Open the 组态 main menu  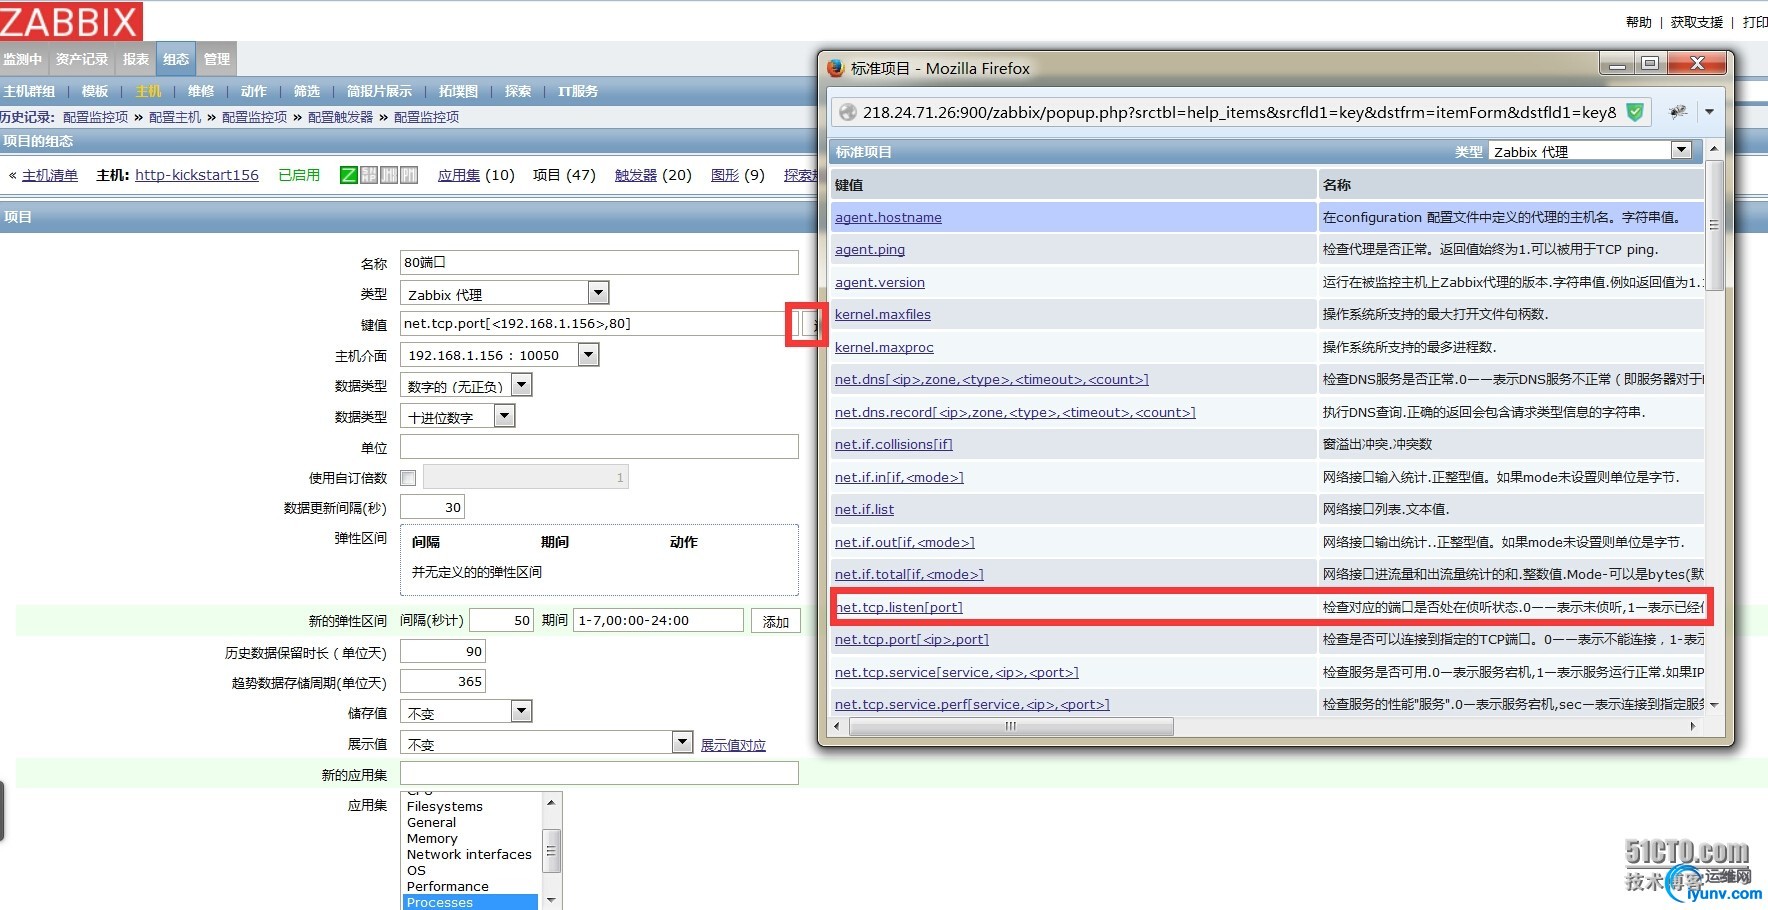click(176, 59)
